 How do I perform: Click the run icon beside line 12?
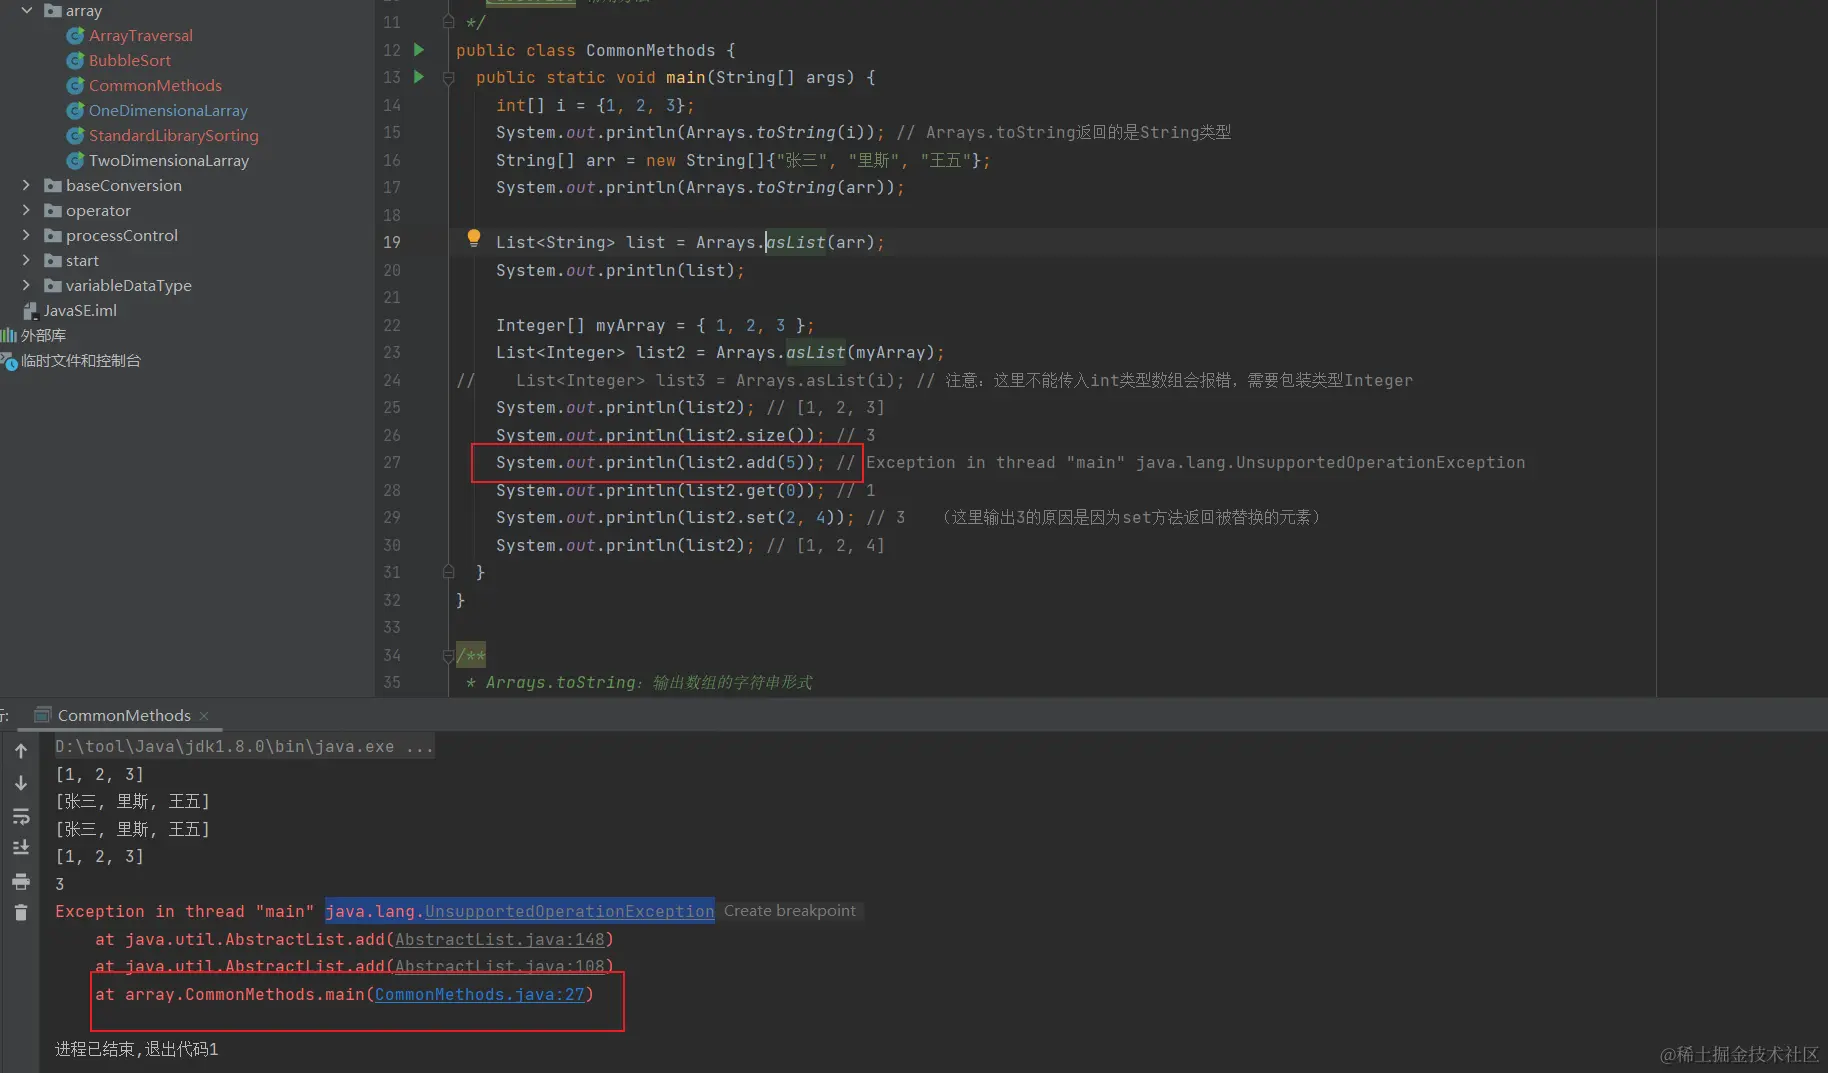tap(419, 50)
